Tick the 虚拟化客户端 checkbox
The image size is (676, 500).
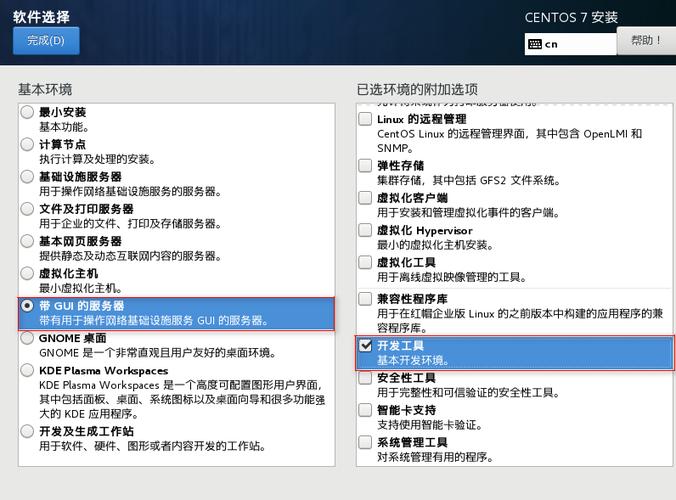(x=365, y=198)
